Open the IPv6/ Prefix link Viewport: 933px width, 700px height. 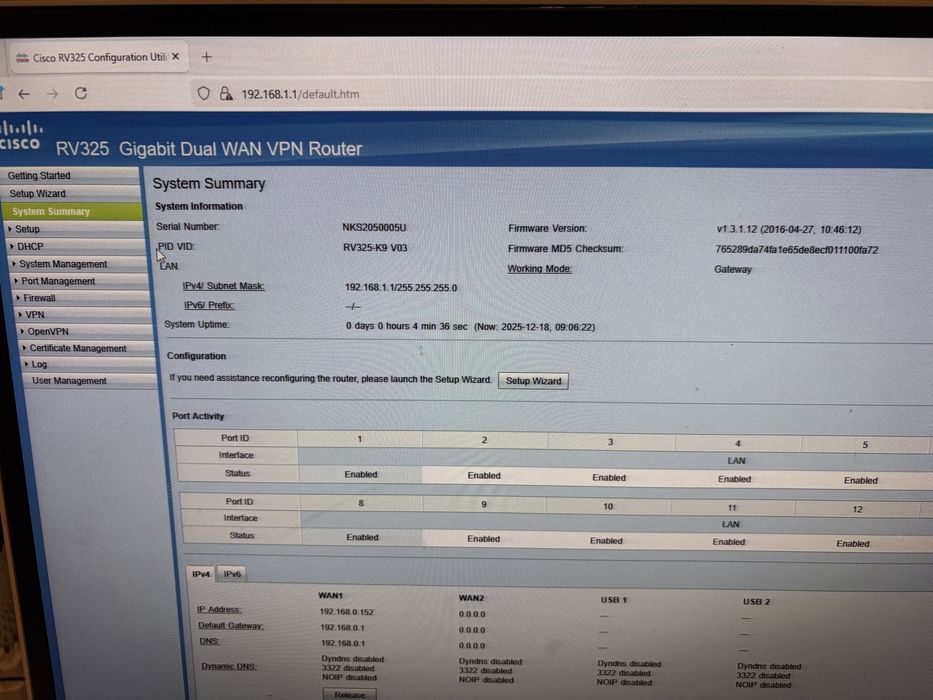(209, 305)
